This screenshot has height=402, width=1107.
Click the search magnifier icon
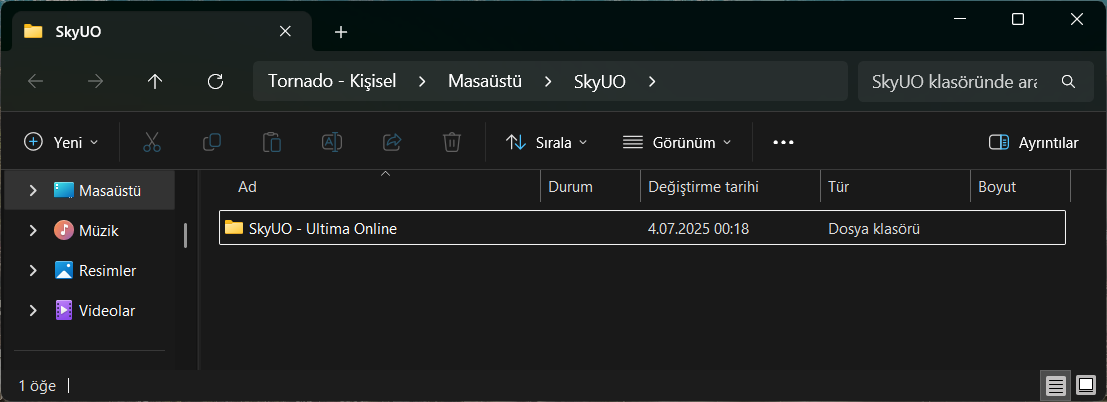[1068, 81]
